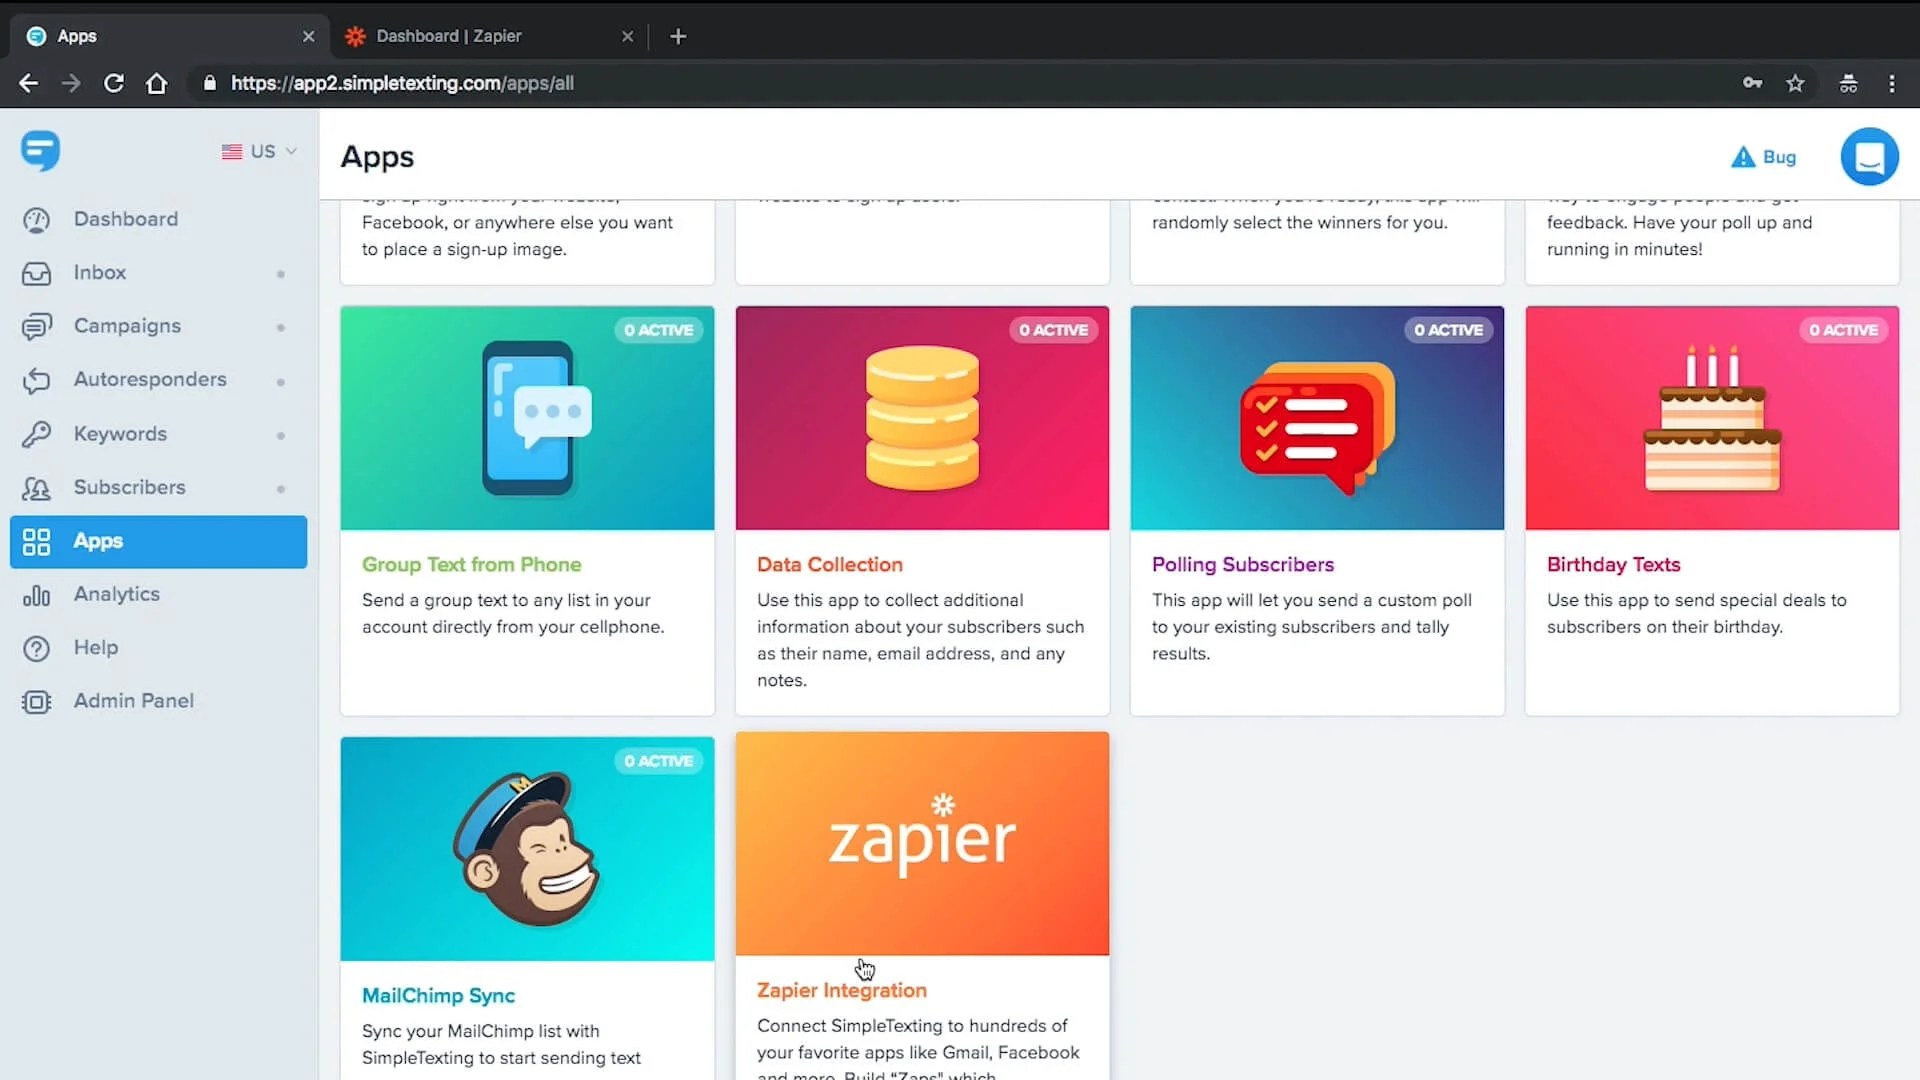Bookmark this page with star icon
1920x1080 pixels.
[1795, 83]
